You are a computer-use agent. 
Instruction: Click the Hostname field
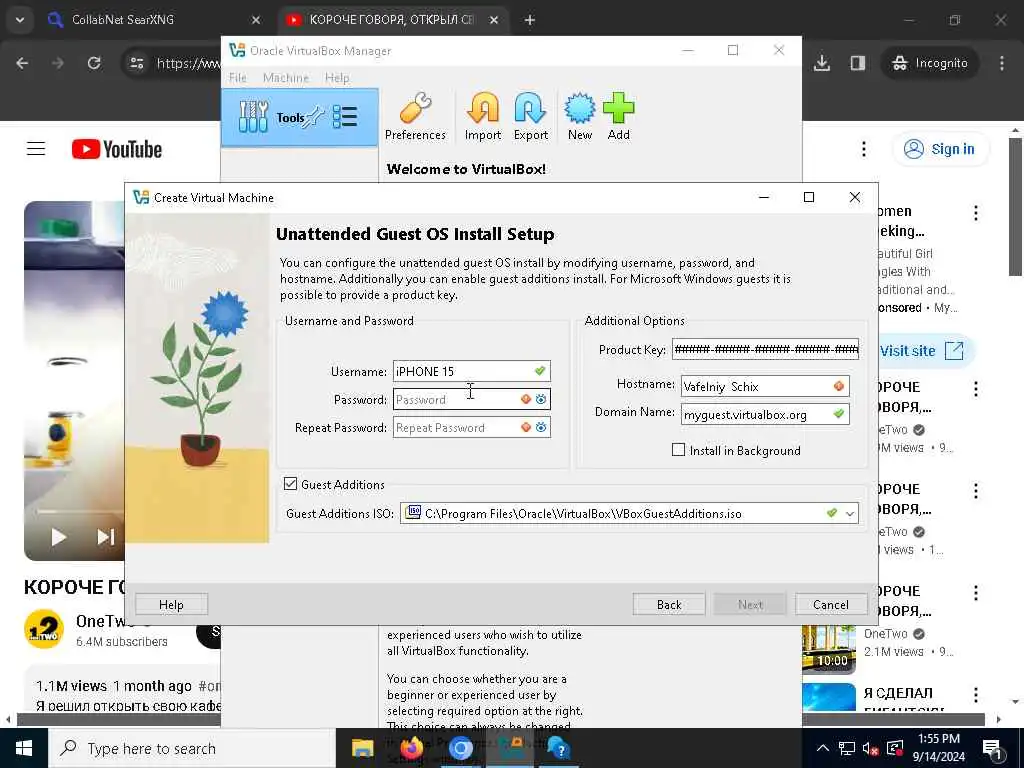click(765, 386)
